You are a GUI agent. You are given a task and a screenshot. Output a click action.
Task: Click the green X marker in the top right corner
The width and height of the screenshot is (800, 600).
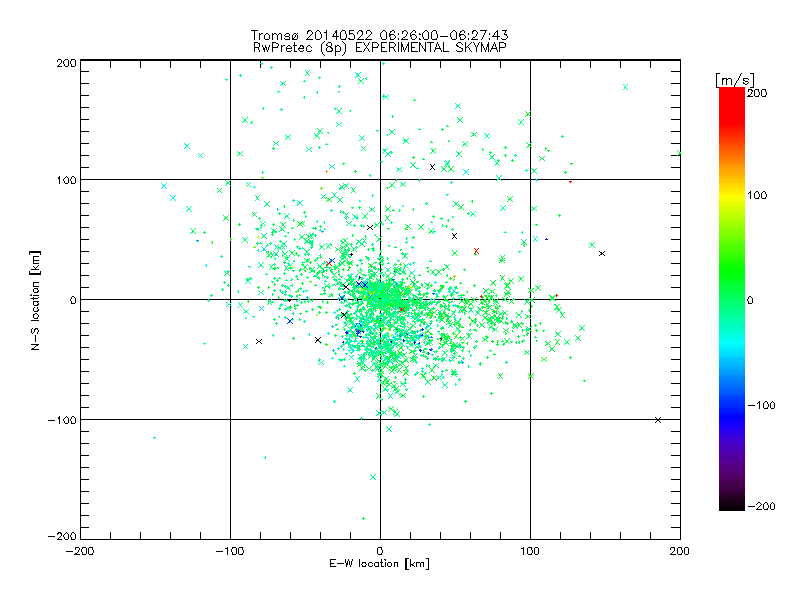coord(626,87)
